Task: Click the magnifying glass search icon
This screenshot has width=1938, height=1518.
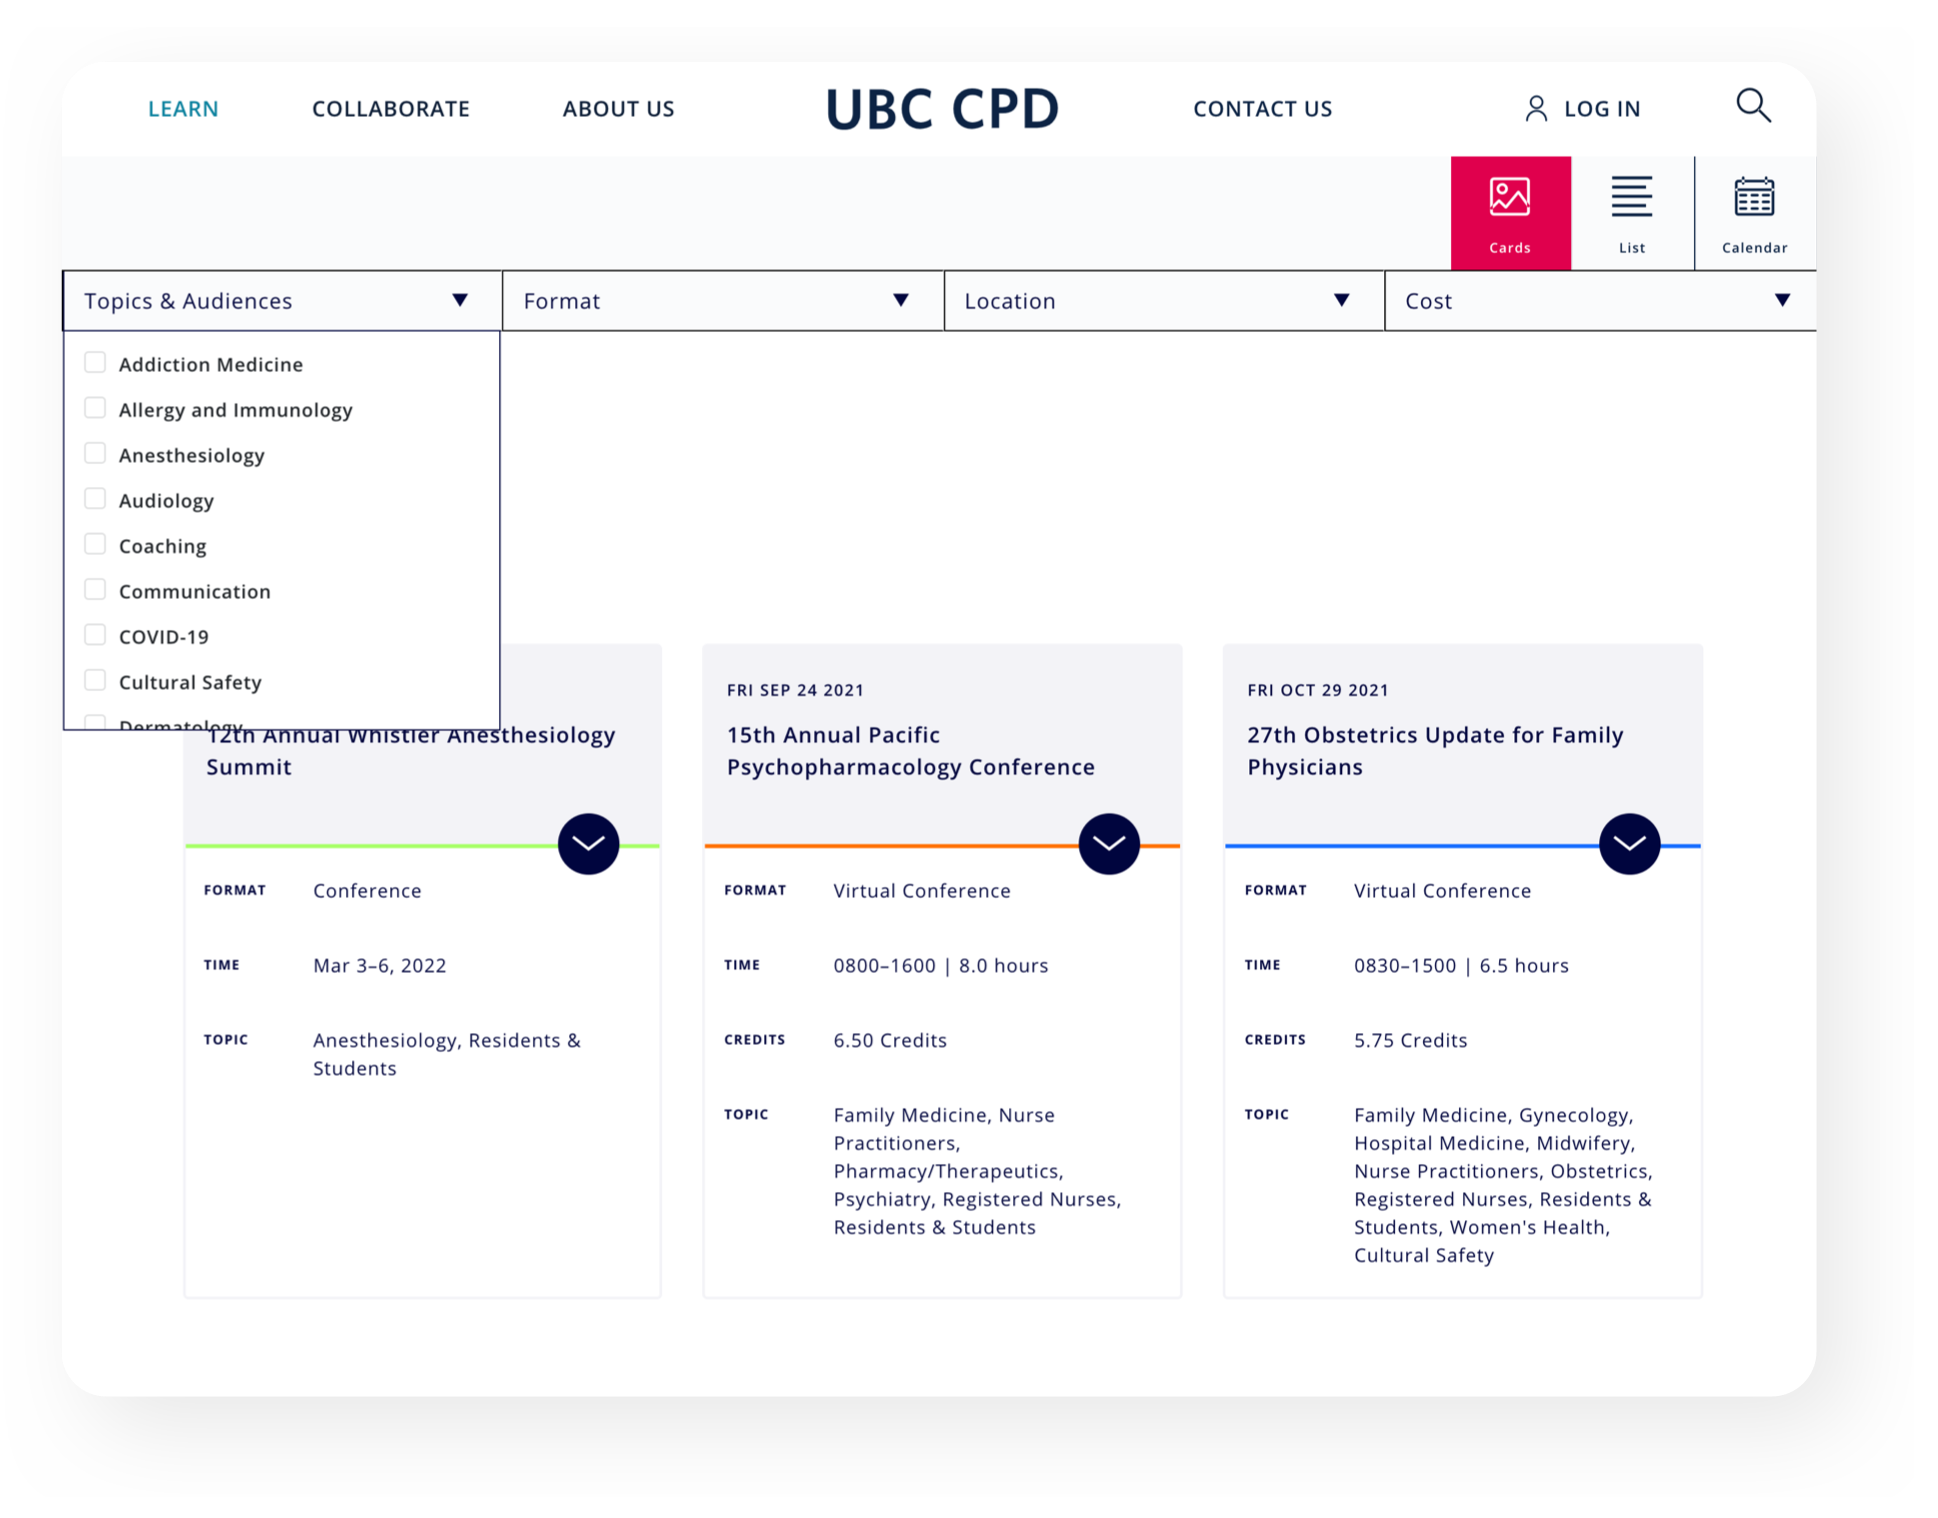Action: (1753, 106)
